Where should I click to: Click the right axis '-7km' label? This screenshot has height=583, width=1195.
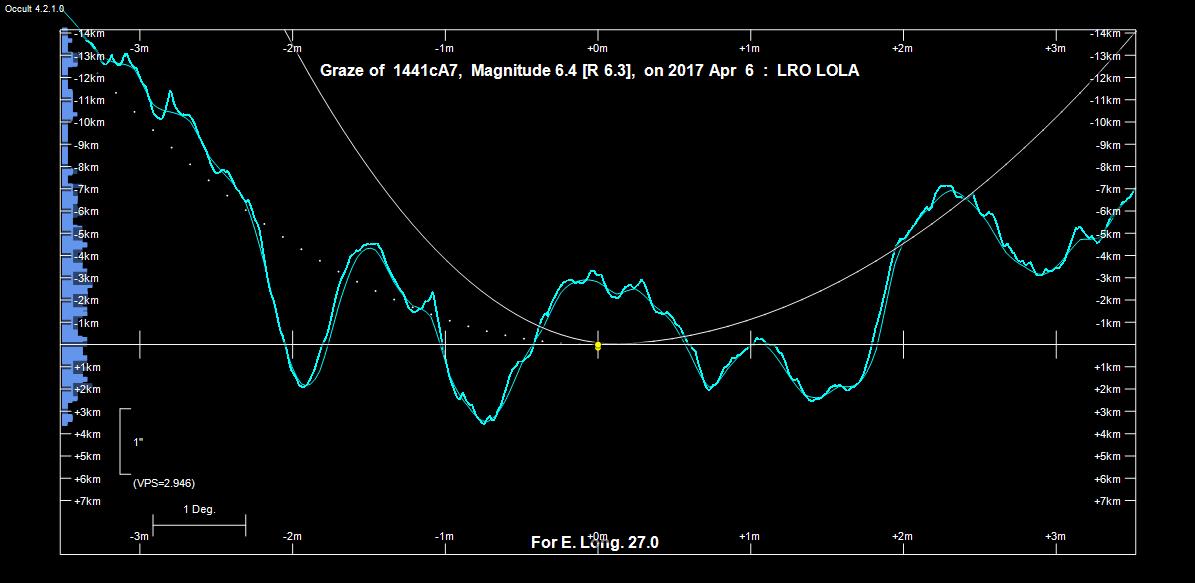pos(1106,189)
